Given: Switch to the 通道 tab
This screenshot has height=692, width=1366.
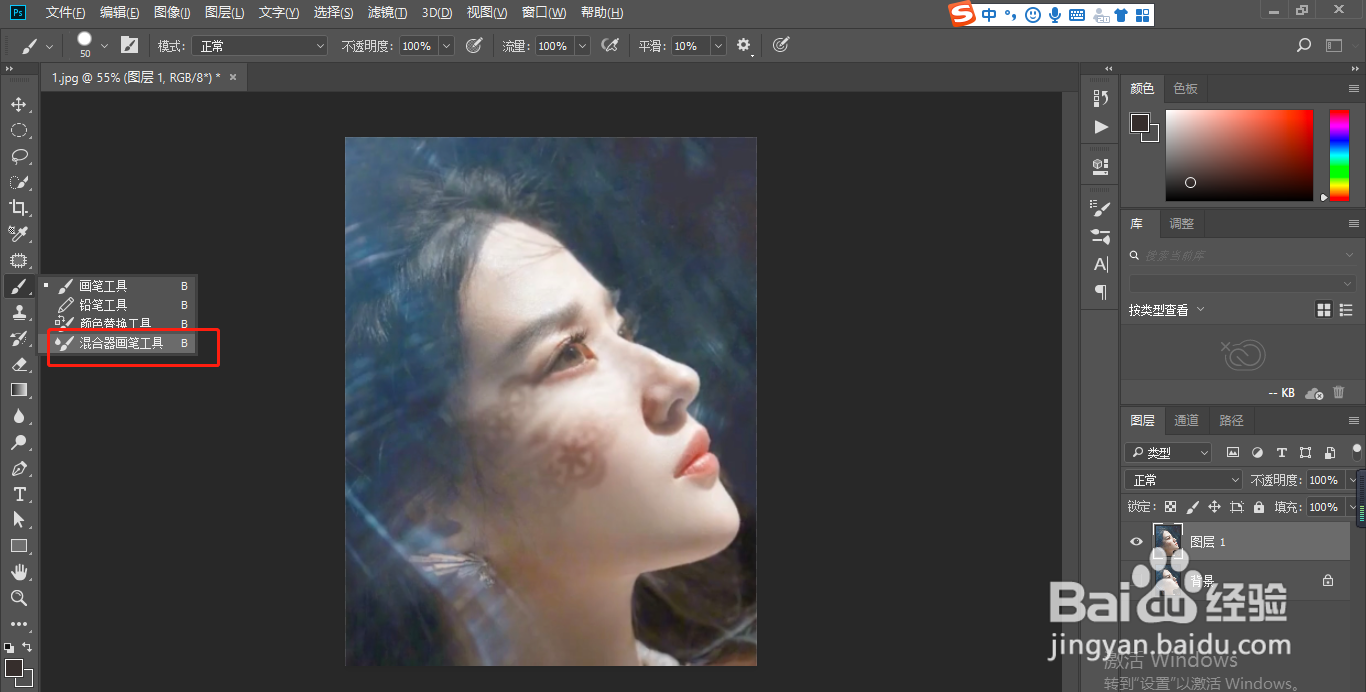Looking at the screenshot, I should tap(1186, 420).
